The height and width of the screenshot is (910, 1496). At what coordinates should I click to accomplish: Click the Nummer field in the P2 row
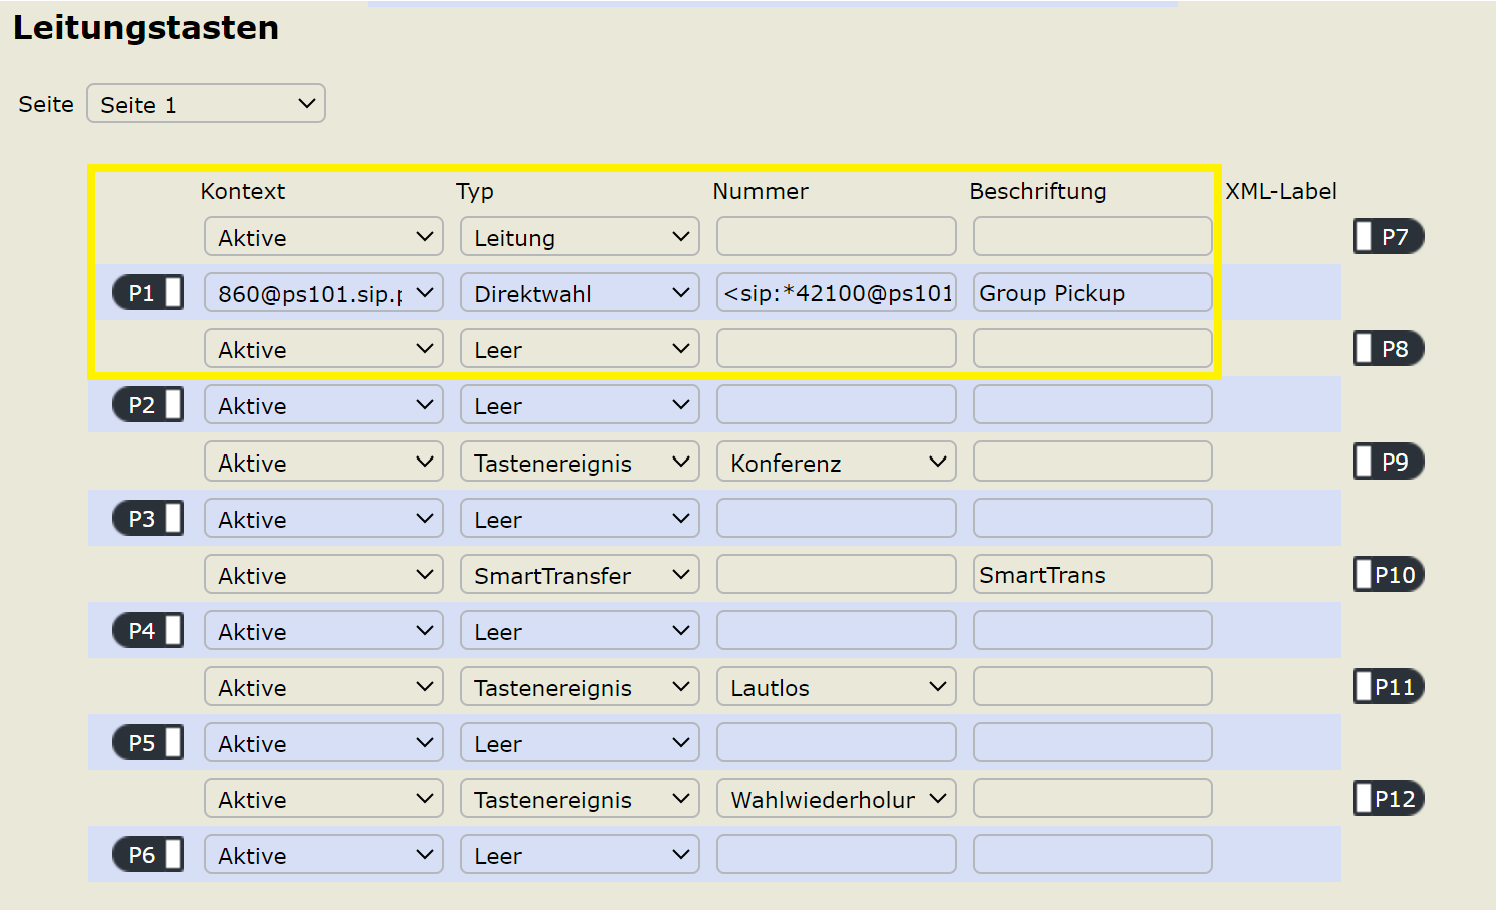tap(836, 404)
